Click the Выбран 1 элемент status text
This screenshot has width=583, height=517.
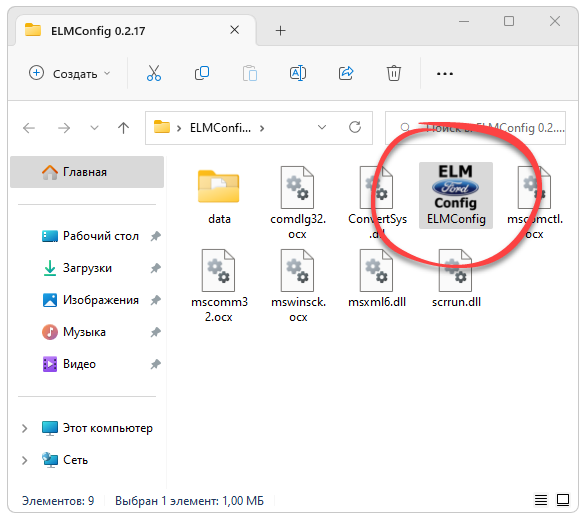[189, 501]
